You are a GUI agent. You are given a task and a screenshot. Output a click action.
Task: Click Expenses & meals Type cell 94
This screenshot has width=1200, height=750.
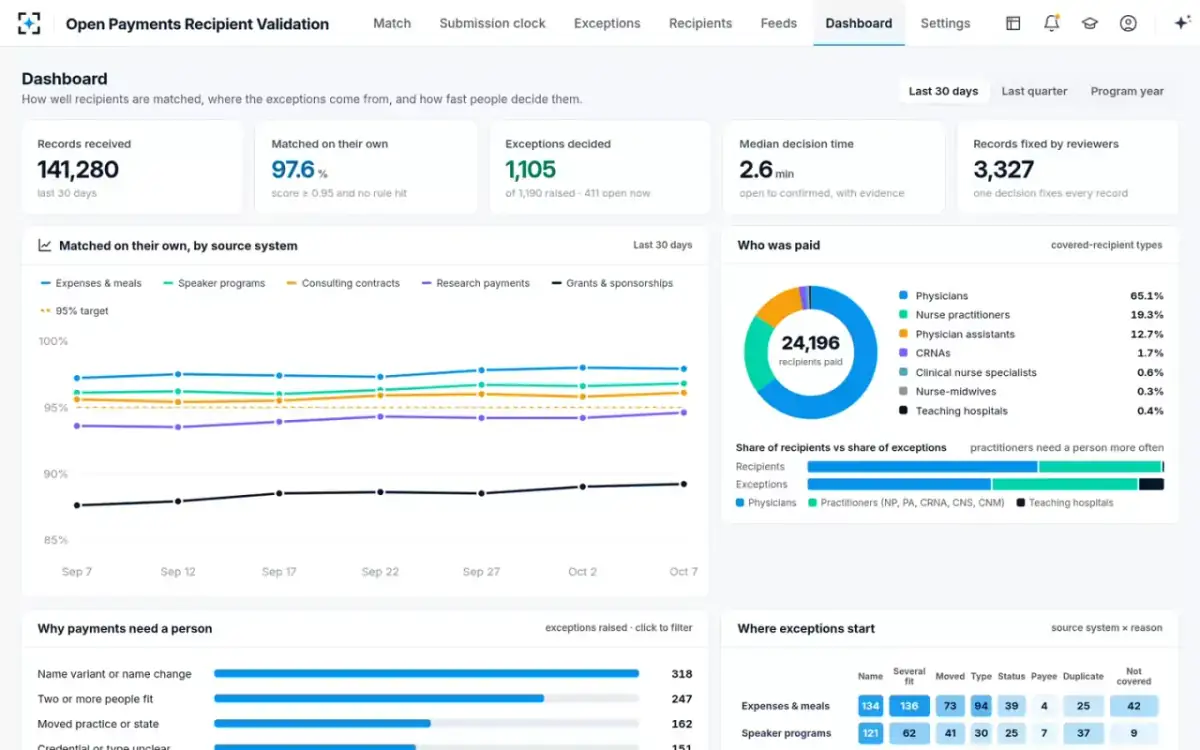click(x=981, y=706)
